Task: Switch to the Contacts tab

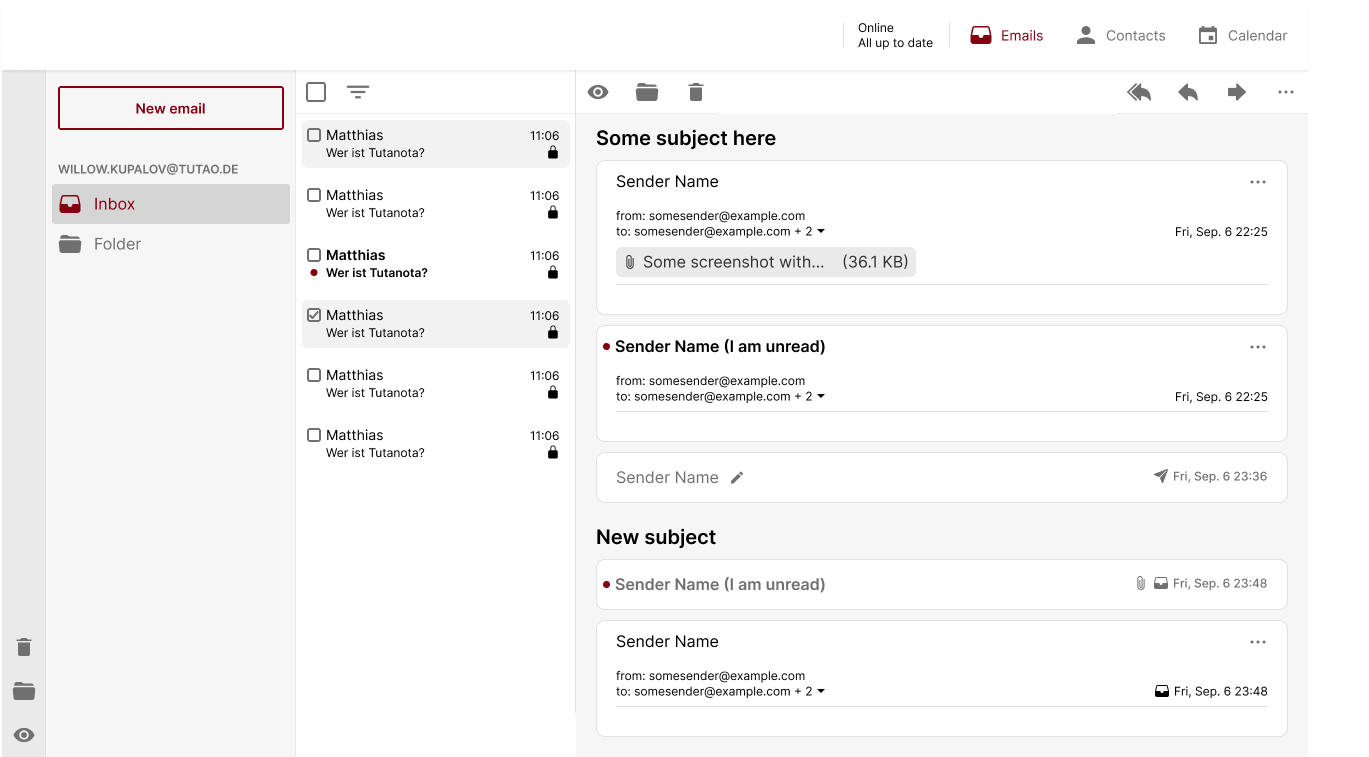Action: (x=1120, y=35)
